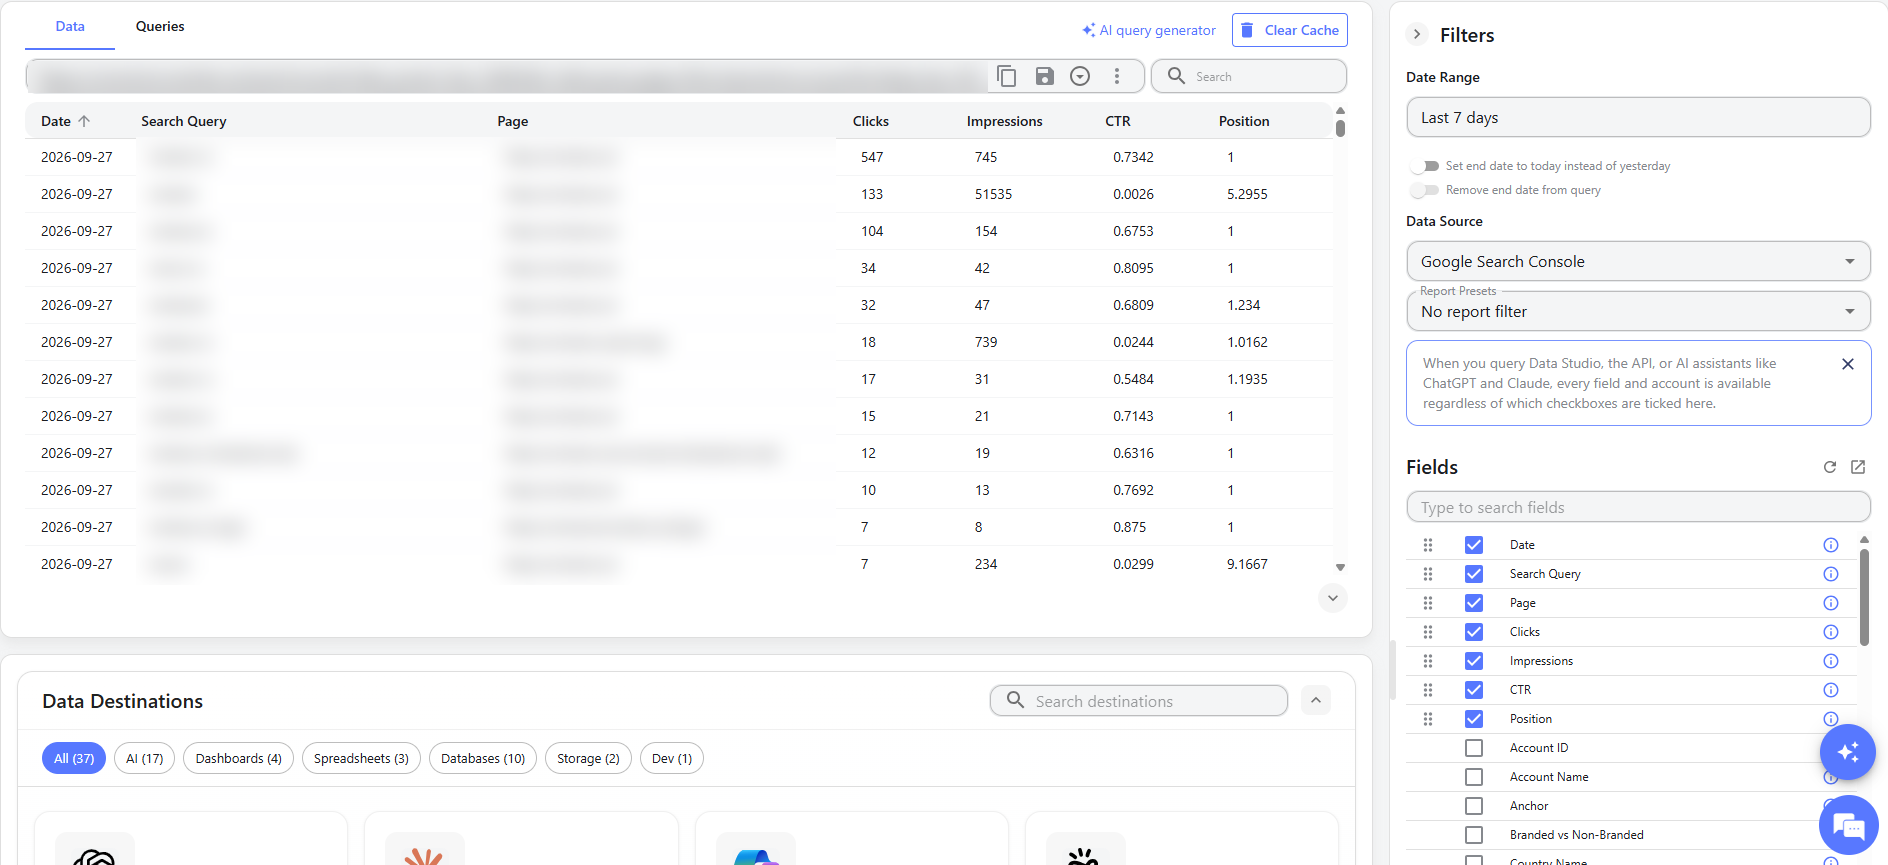Refresh the Fields list
Viewport: 1888px width, 865px height.
click(1830, 467)
